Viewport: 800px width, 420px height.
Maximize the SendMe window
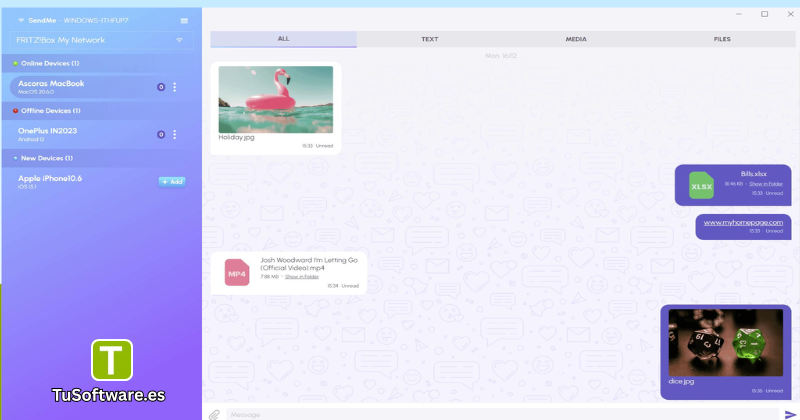pos(764,14)
